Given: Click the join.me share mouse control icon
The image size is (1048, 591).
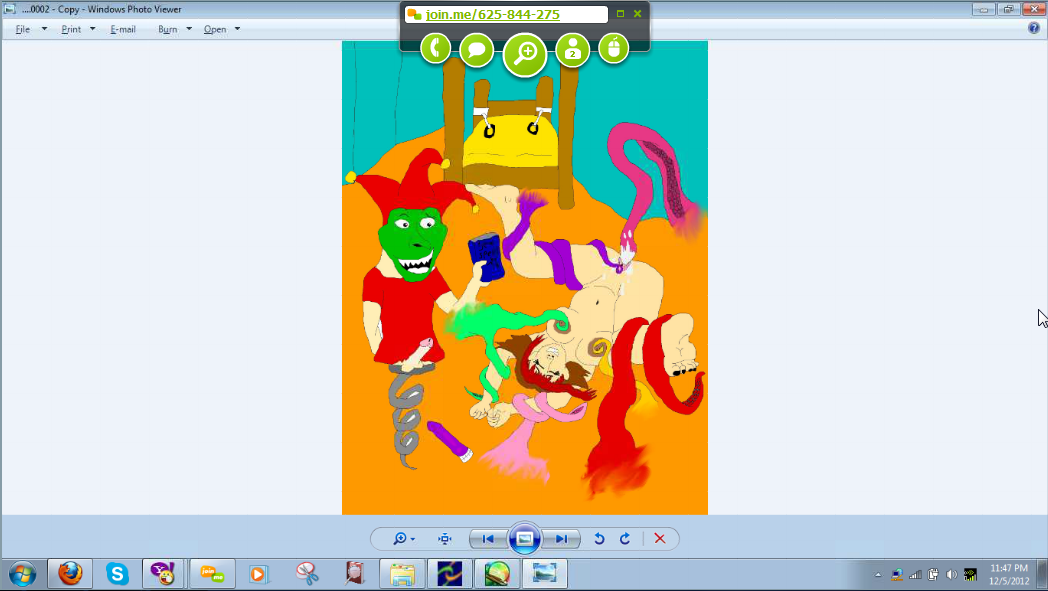Looking at the screenshot, I should [614, 48].
